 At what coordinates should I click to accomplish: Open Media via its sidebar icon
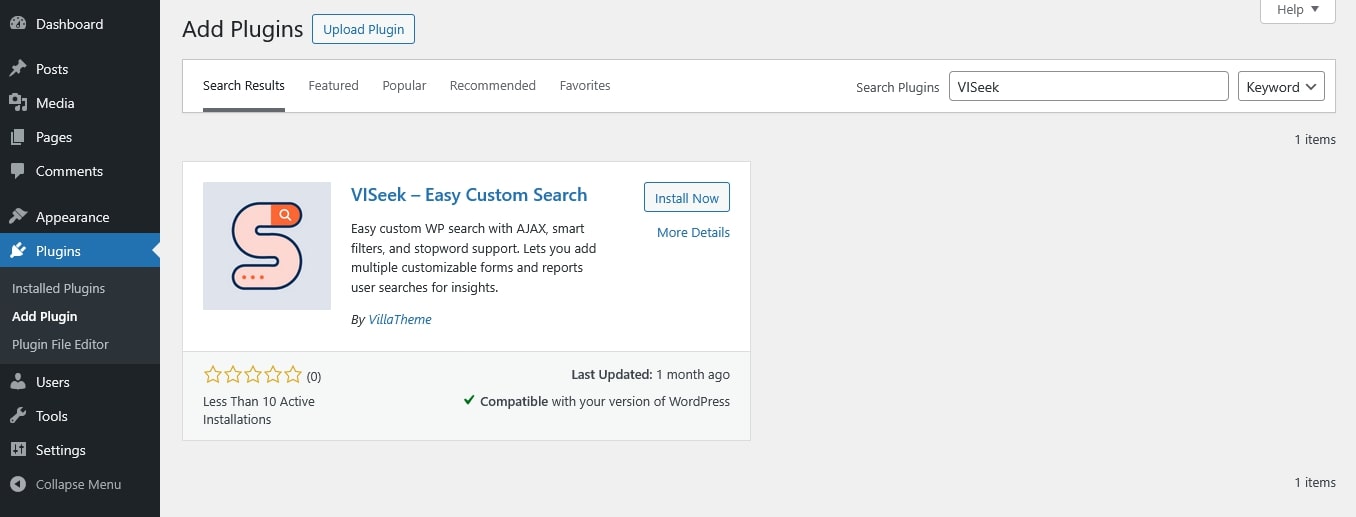18,103
